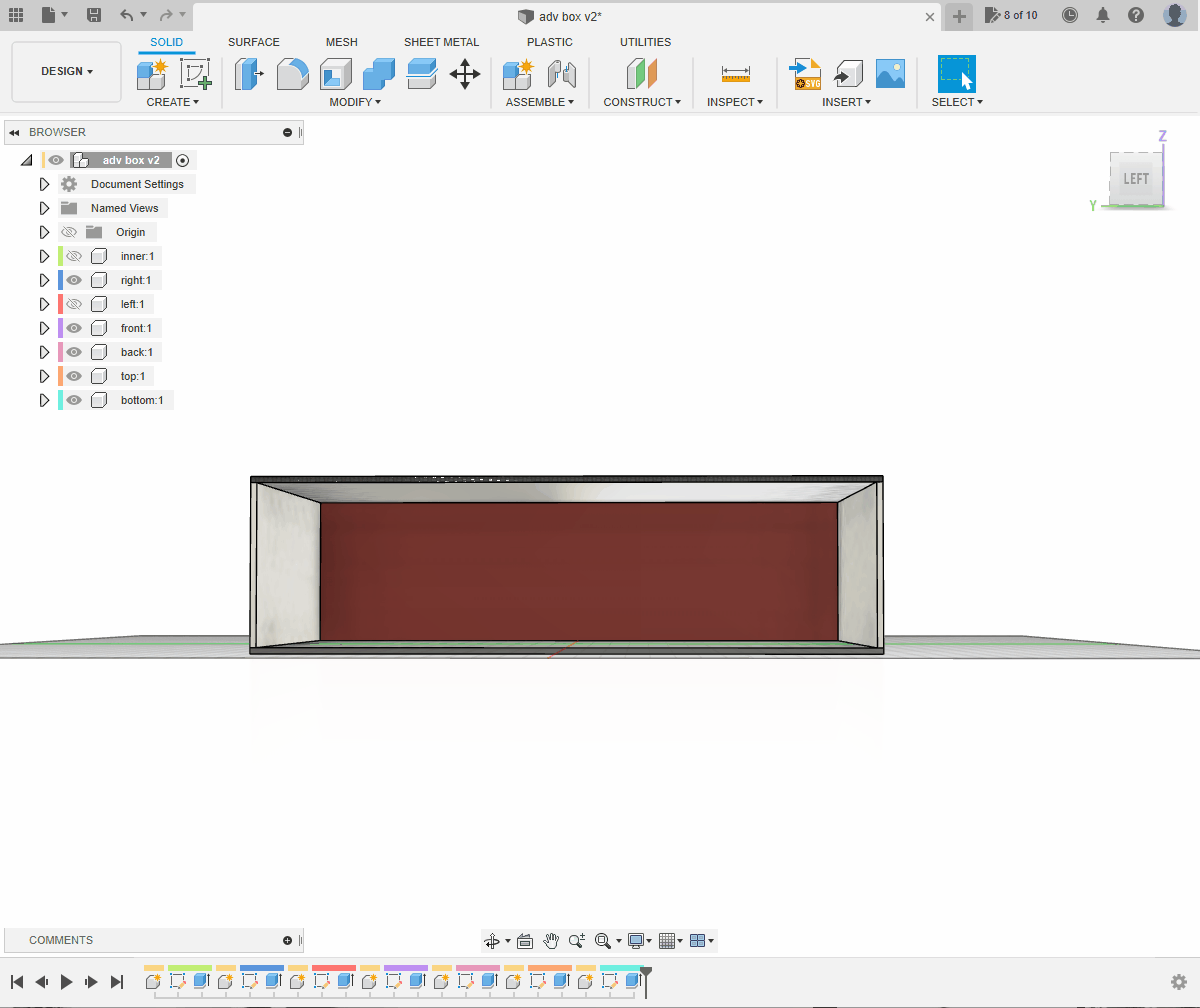1200x1008 pixels.
Task: Open the CONSTRUCT menu
Action: (642, 102)
